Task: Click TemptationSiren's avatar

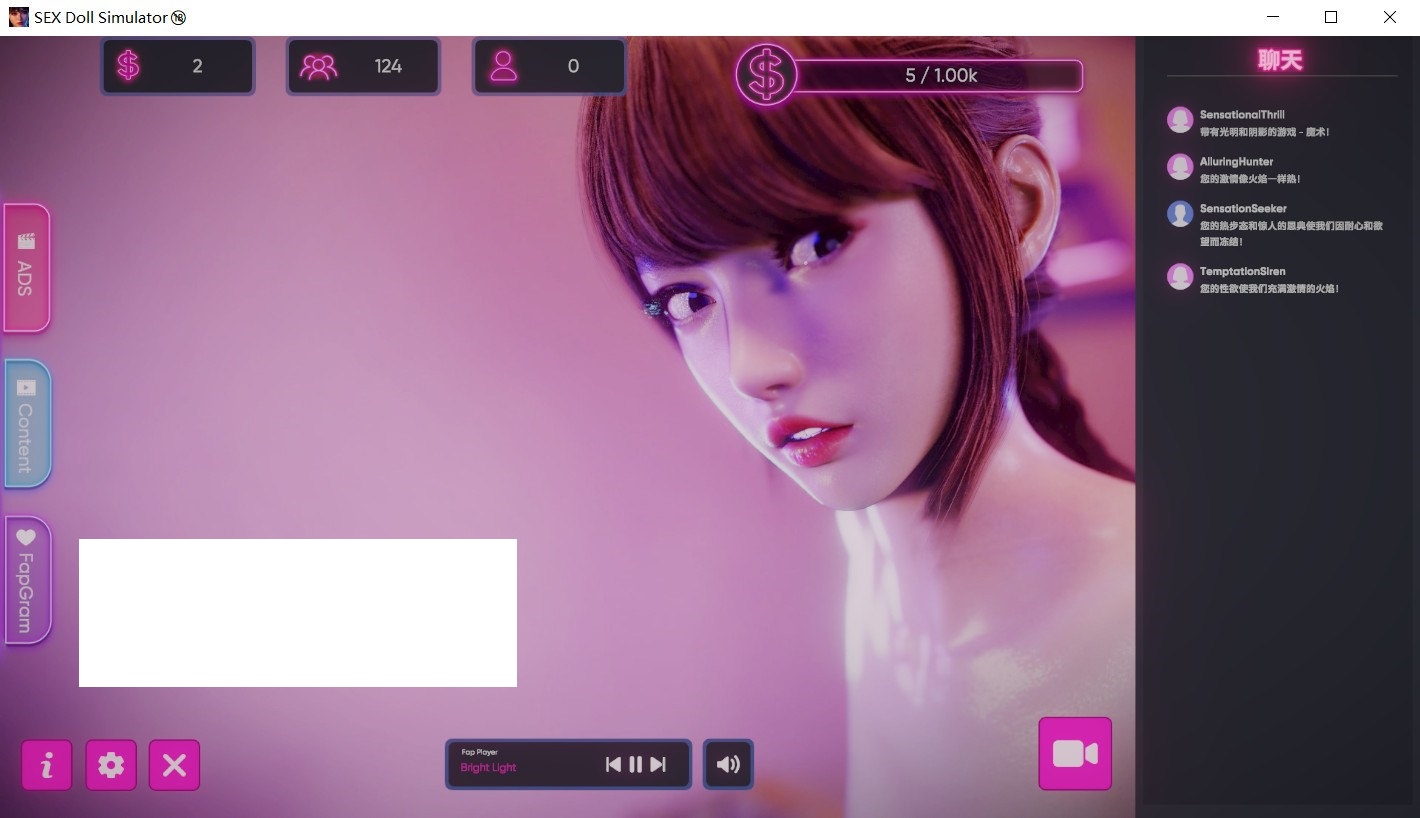Action: (x=1180, y=277)
